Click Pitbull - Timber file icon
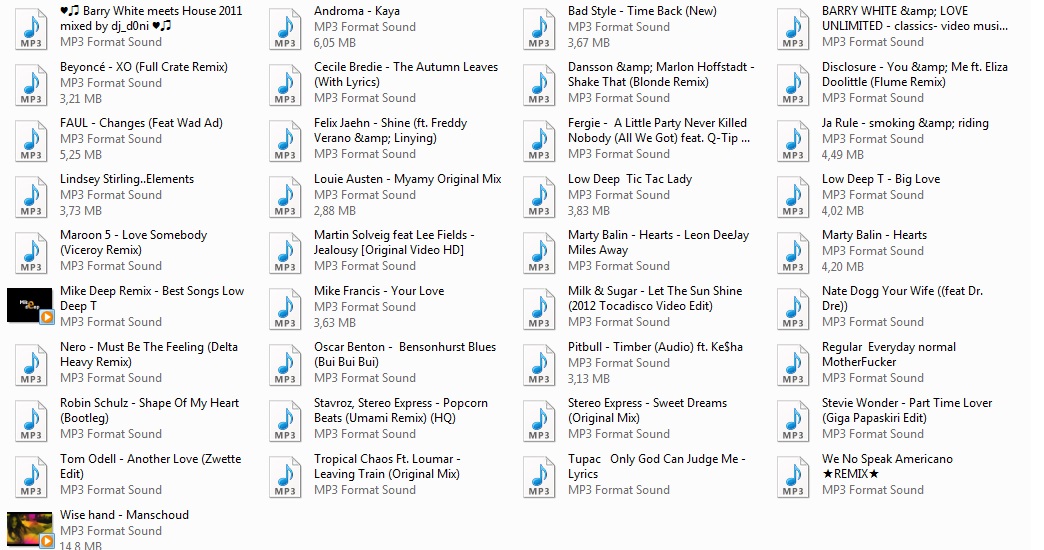This screenshot has height=550, width=1044. 539,365
